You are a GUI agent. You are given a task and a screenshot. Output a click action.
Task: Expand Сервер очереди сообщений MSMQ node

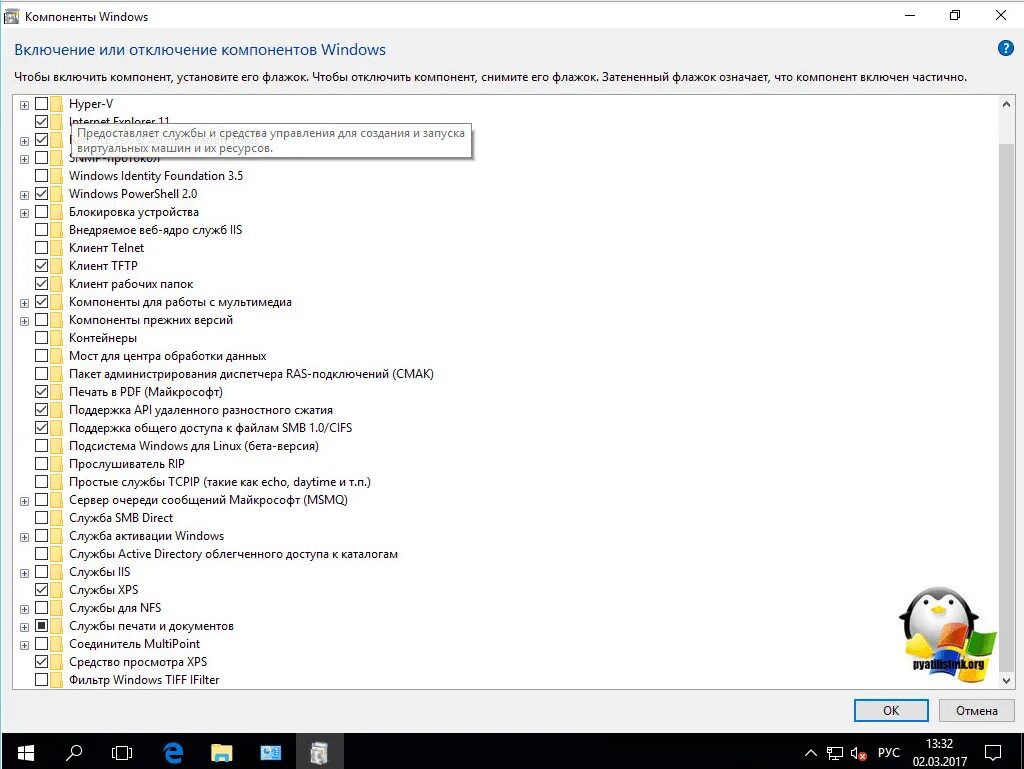[24, 501]
